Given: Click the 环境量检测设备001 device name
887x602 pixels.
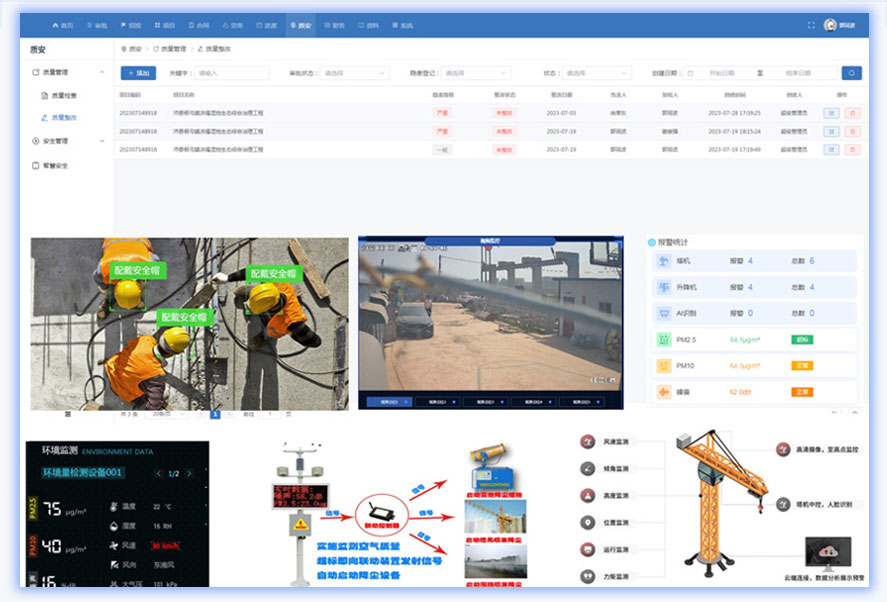Looking at the screenshot, I should coord(82,472).
